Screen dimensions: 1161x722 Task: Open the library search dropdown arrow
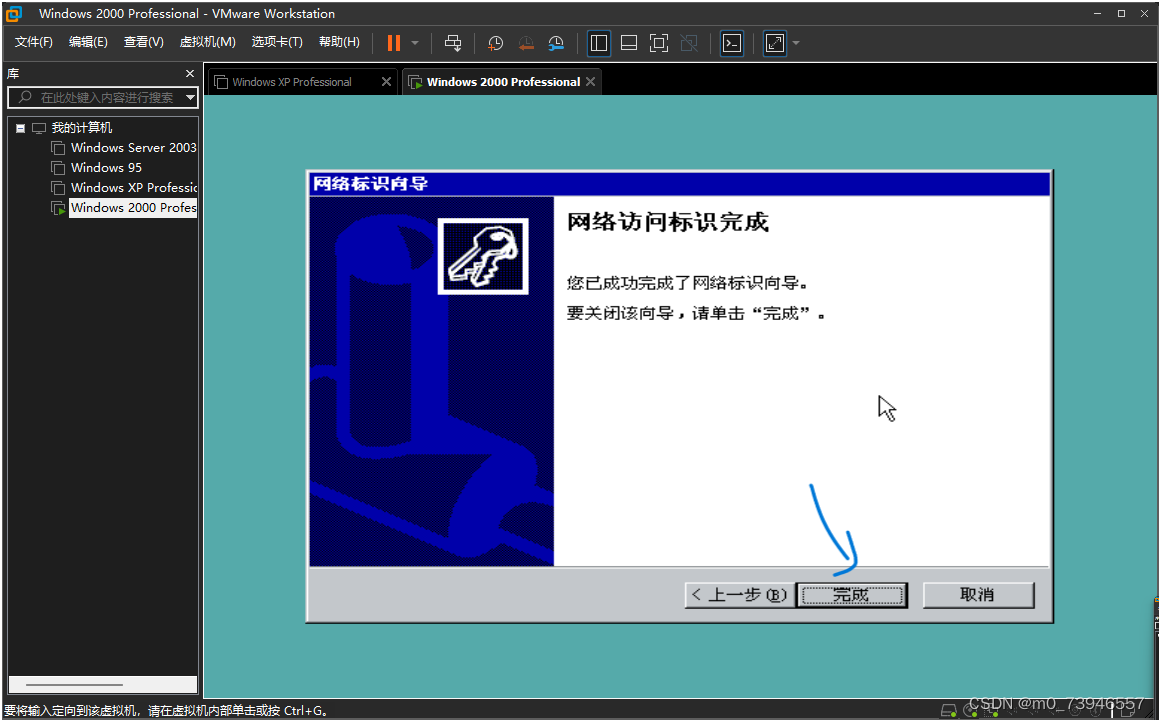point(190,98)
